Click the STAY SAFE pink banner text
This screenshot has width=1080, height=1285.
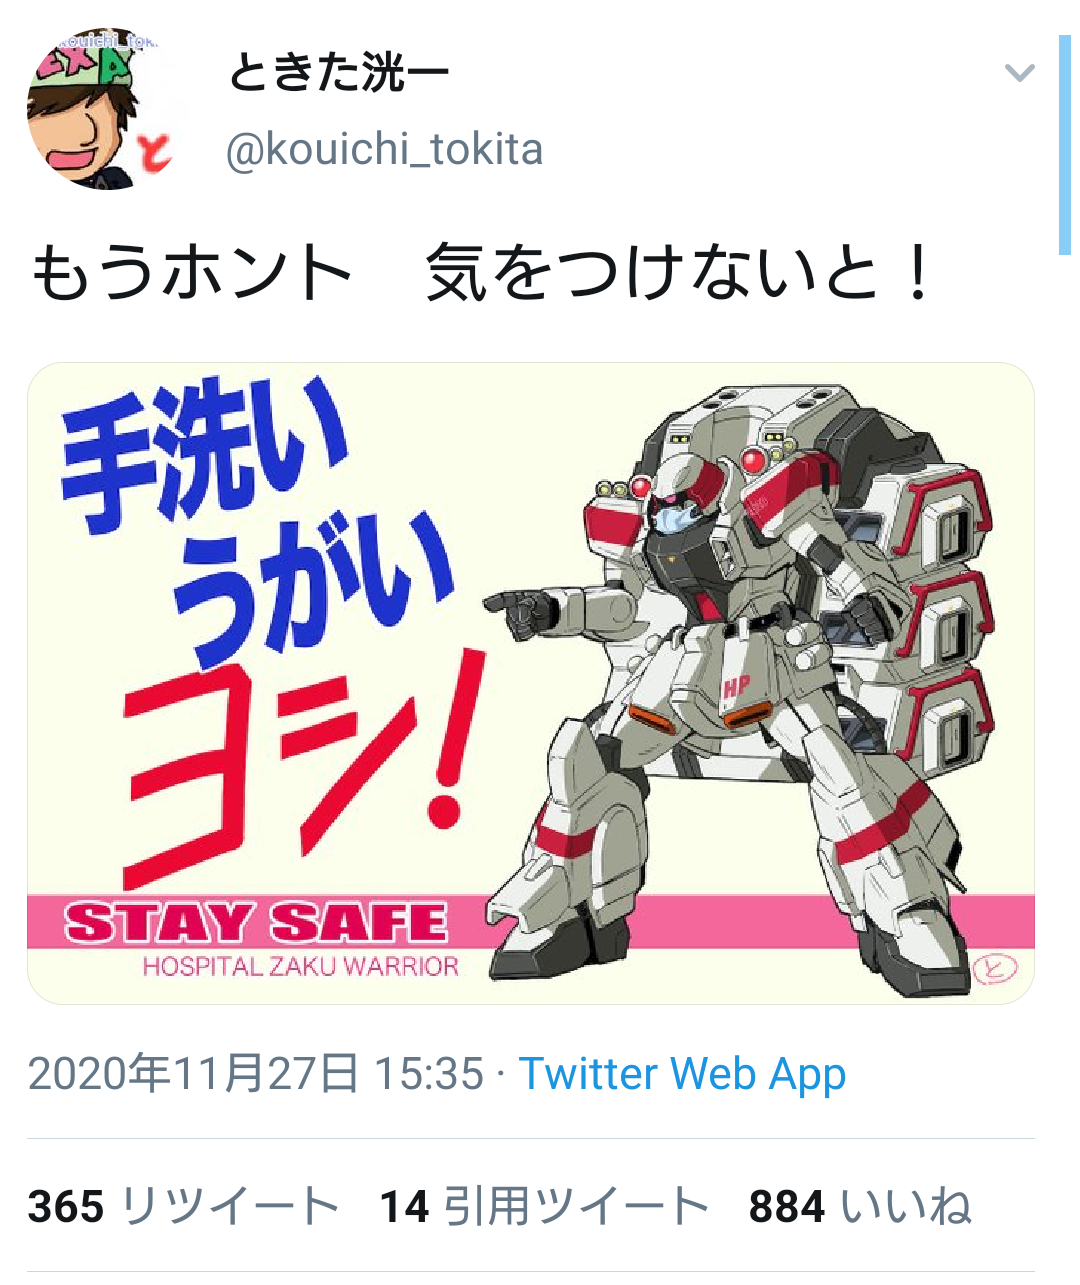click(256, 922)
